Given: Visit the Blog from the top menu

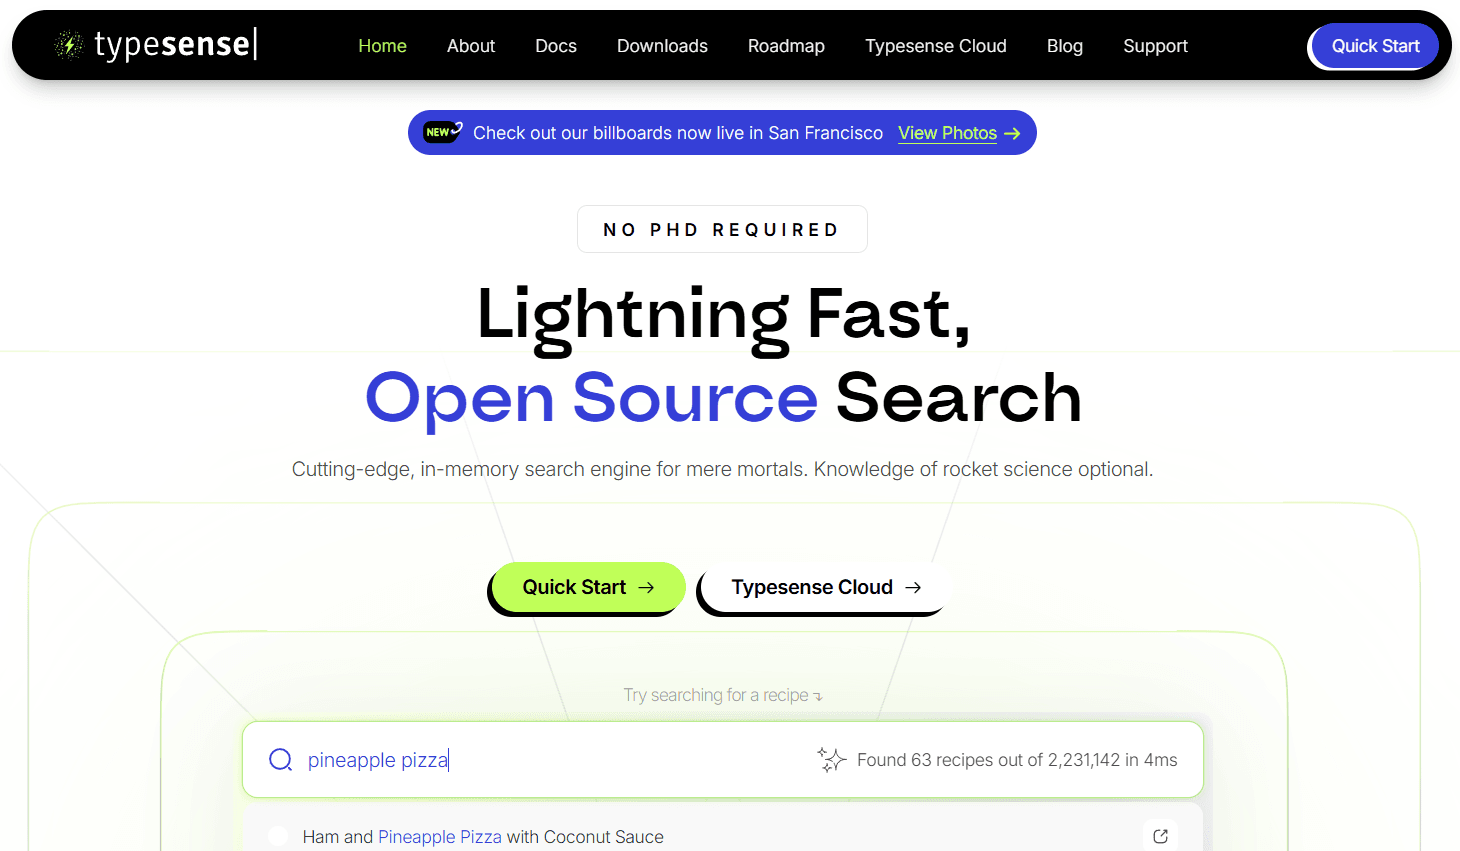Looking at the screenshot, I should (x=1064, y=46).
